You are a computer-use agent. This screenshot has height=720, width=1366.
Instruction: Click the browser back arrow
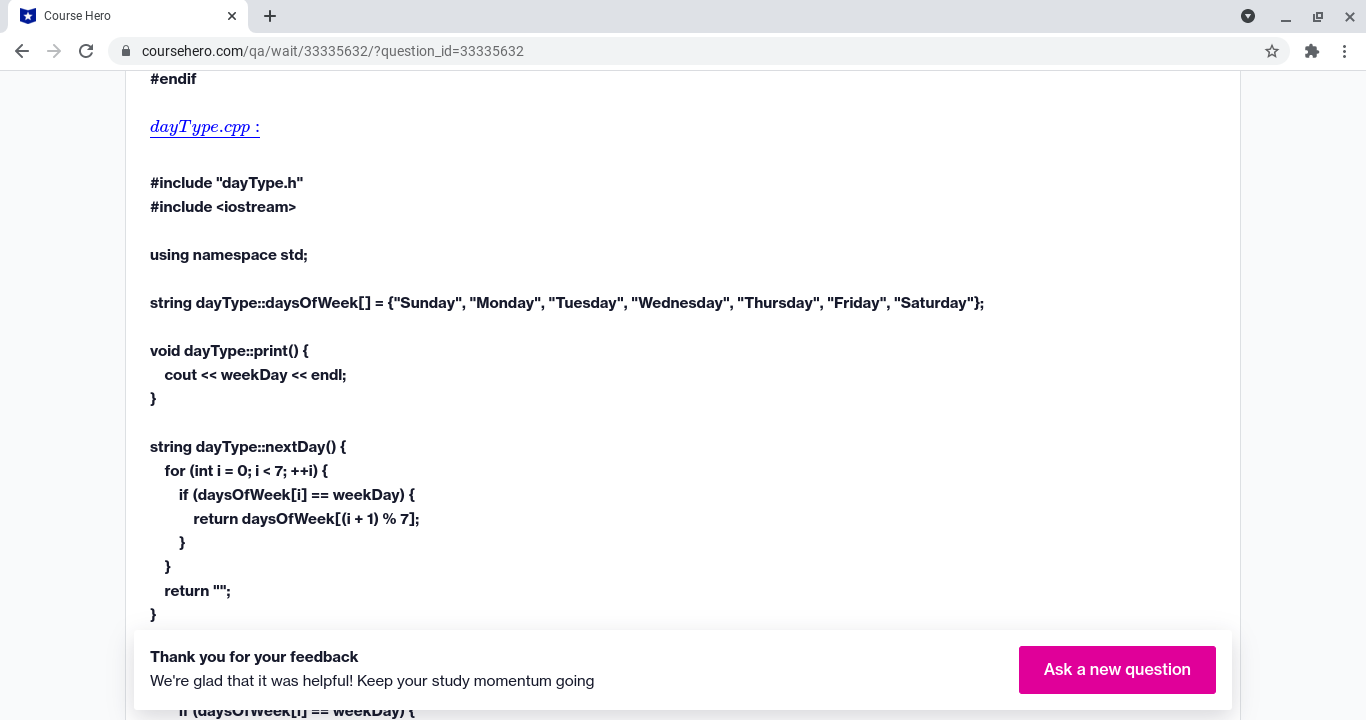click(x=22, y=51)
